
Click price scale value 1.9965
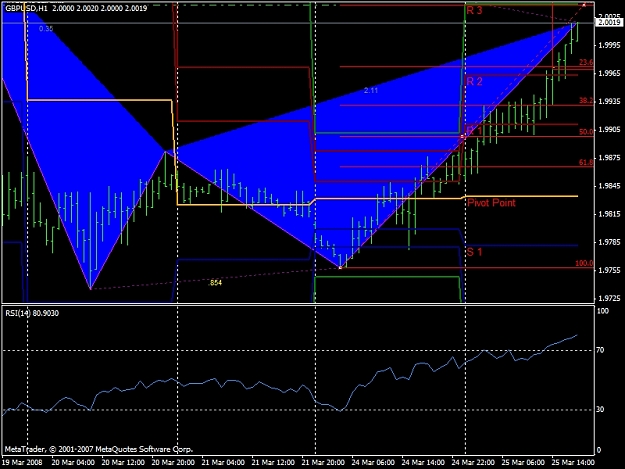pyautogui.click(x=609, y=73)
